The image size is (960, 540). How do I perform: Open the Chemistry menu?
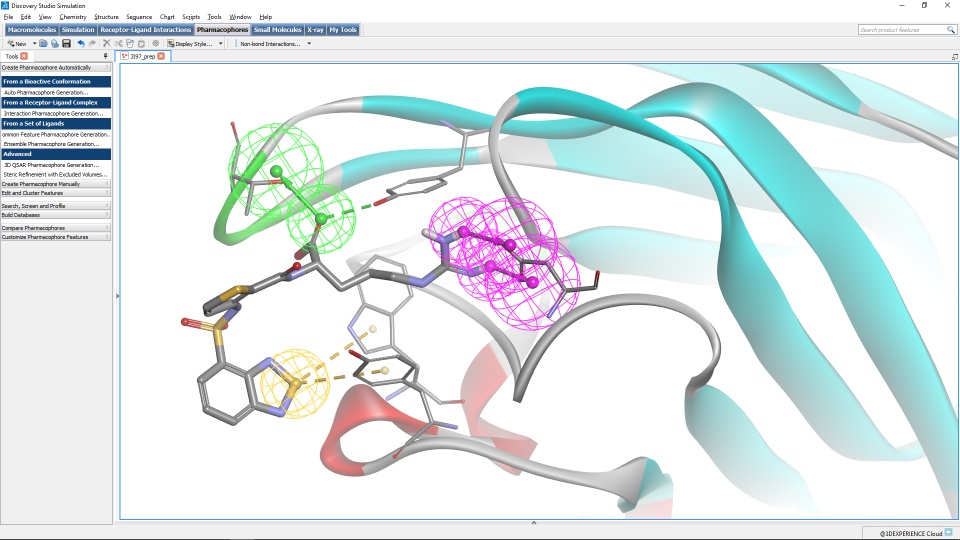73,17
